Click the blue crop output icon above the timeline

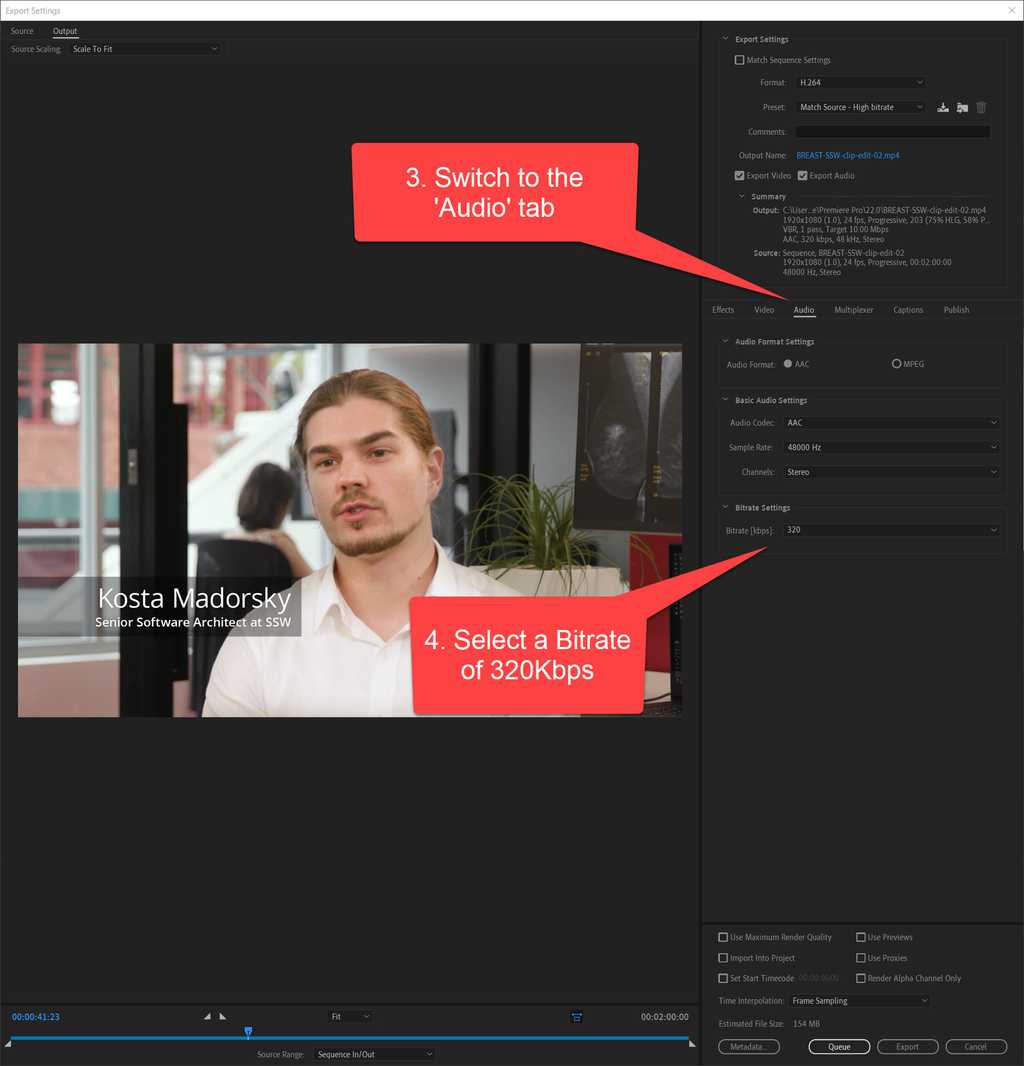(577, 1017)
